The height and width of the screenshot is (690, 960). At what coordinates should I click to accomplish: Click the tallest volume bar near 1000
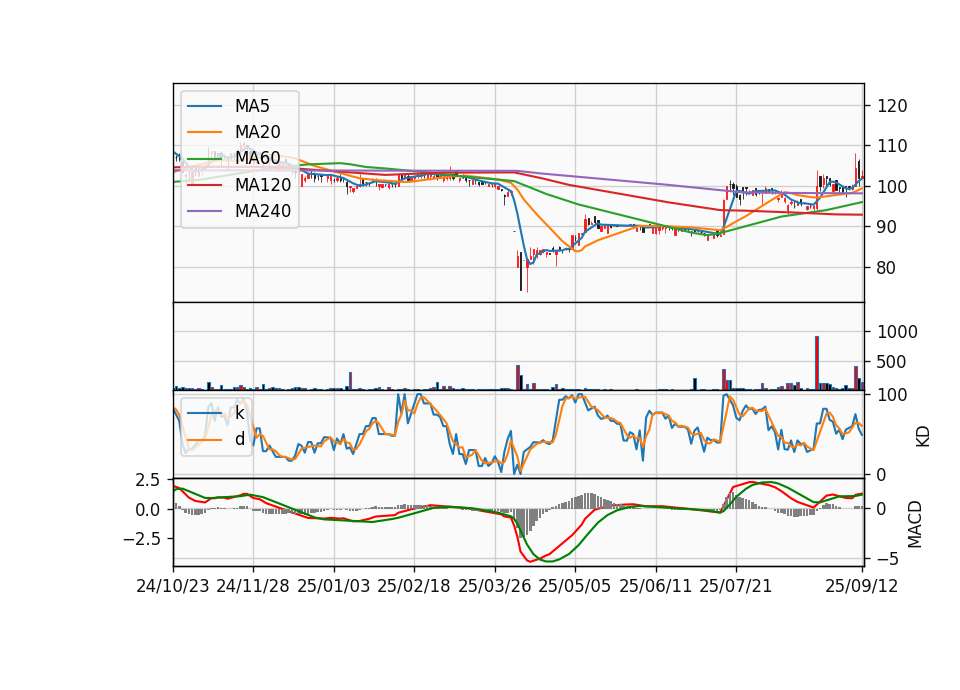point(817,362)
